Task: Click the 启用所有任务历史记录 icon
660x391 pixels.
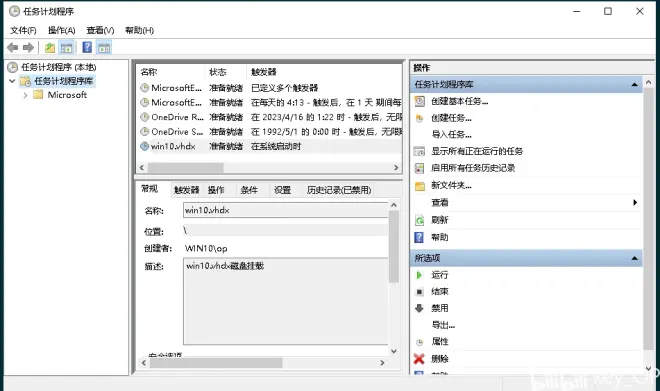Action: click(x=419, y=168)
